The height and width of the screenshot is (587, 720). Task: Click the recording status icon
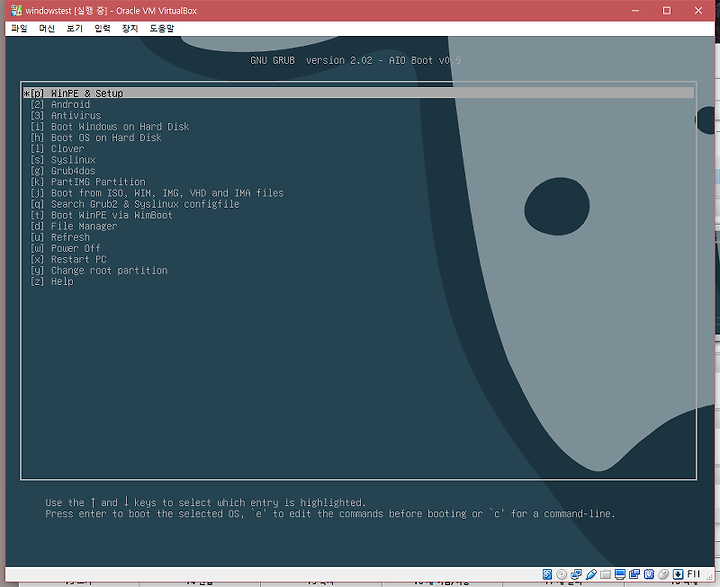coord(635,574)
